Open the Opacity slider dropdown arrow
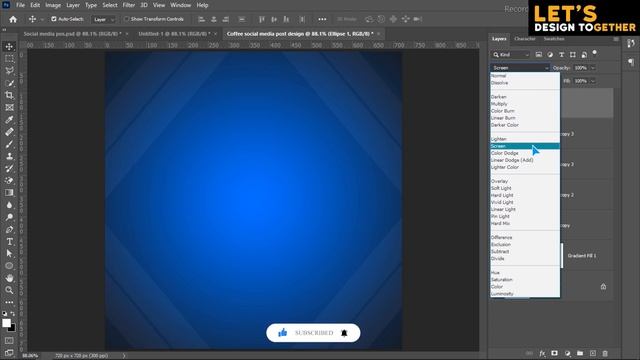The height and width of the screenshot is (360, 640). (x=593, y=68)
